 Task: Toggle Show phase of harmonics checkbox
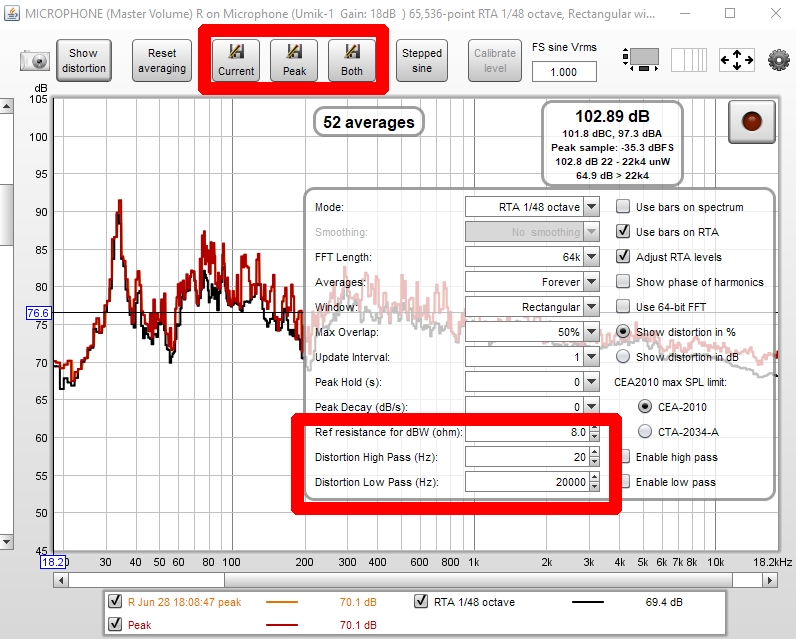tap(622, 282)
